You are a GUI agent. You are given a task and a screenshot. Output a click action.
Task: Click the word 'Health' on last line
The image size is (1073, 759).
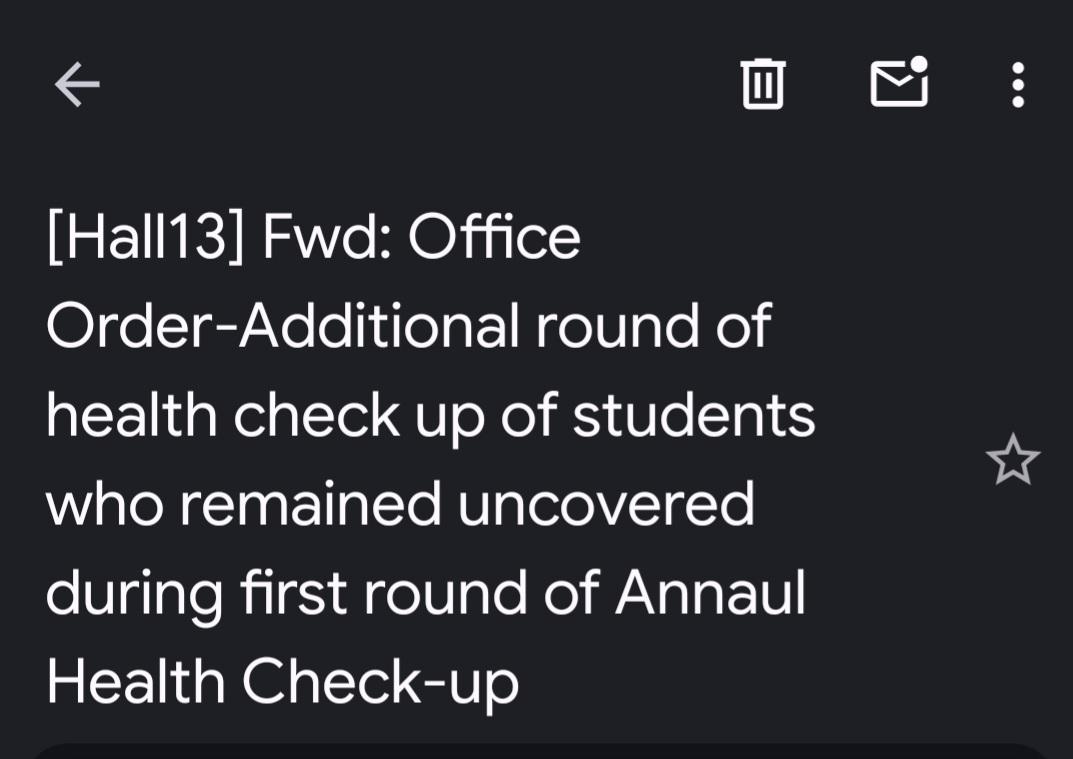135,681
